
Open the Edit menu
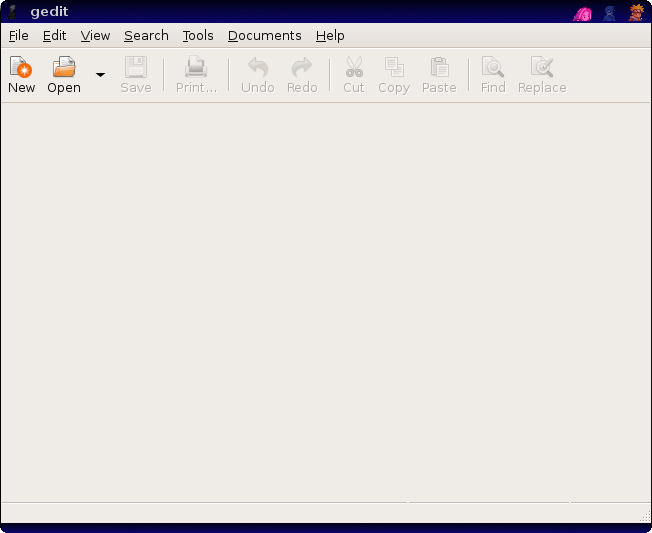pos(54,36)
